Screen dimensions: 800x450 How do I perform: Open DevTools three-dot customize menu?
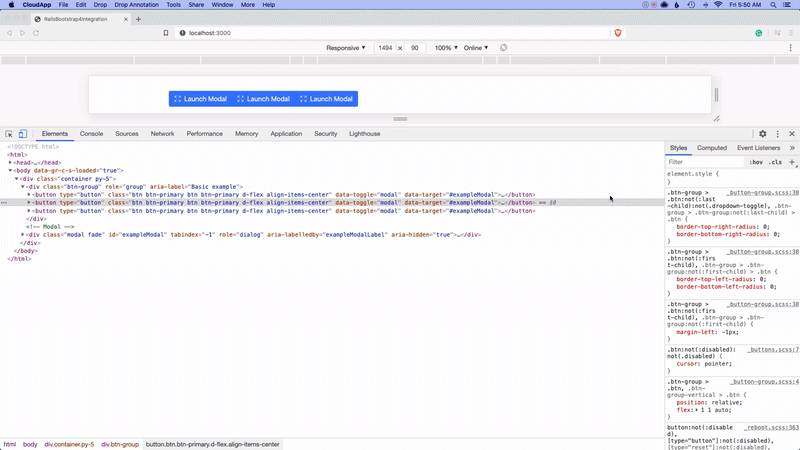777,134
